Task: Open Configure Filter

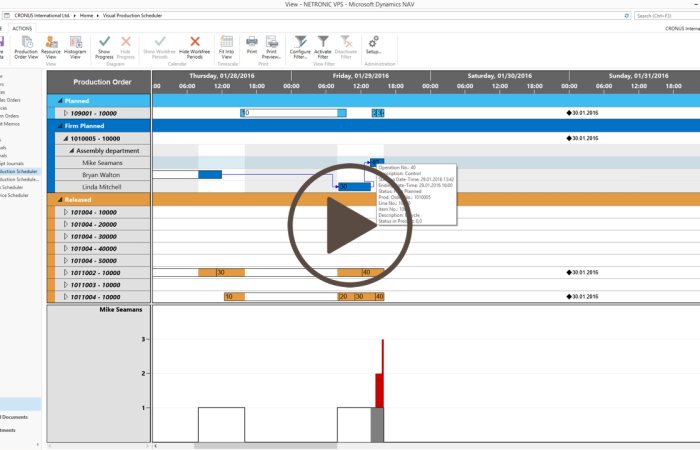Action: pyautogui.click(x=300, y=47)
